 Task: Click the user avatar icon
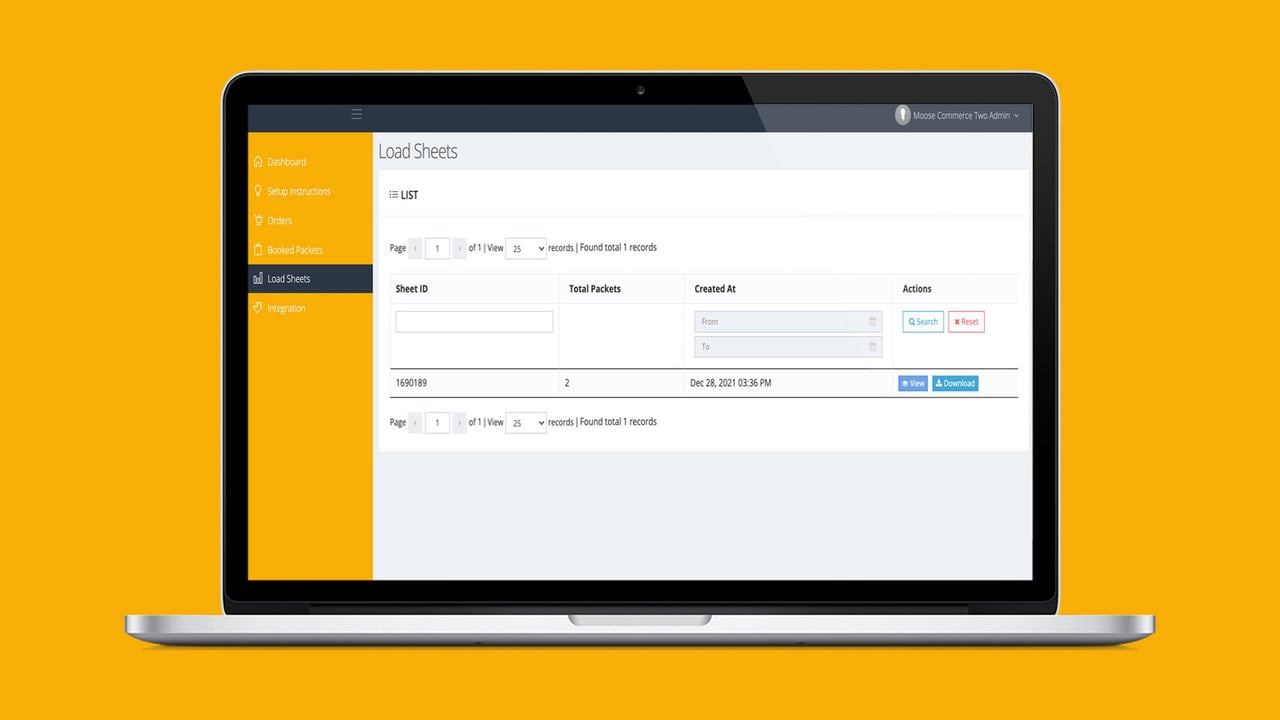[903, 115]
